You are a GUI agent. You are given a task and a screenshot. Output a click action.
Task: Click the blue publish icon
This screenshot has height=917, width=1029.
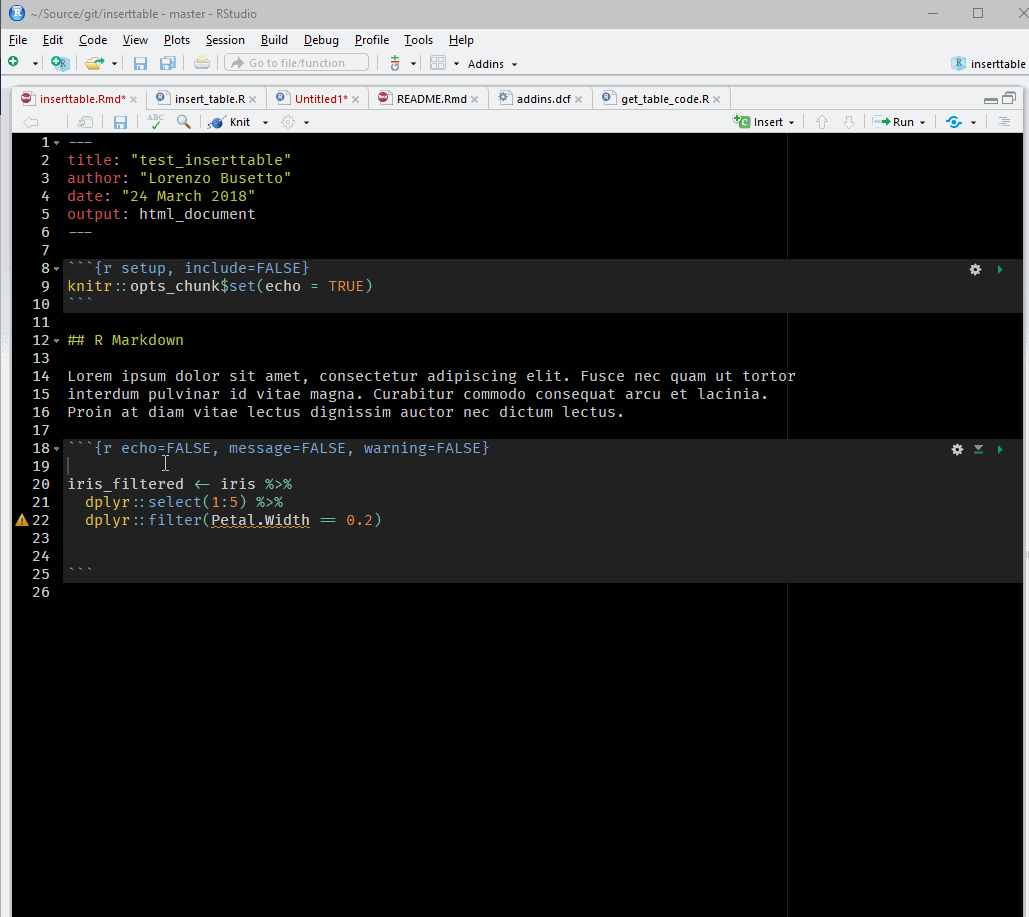click(954, 122)
